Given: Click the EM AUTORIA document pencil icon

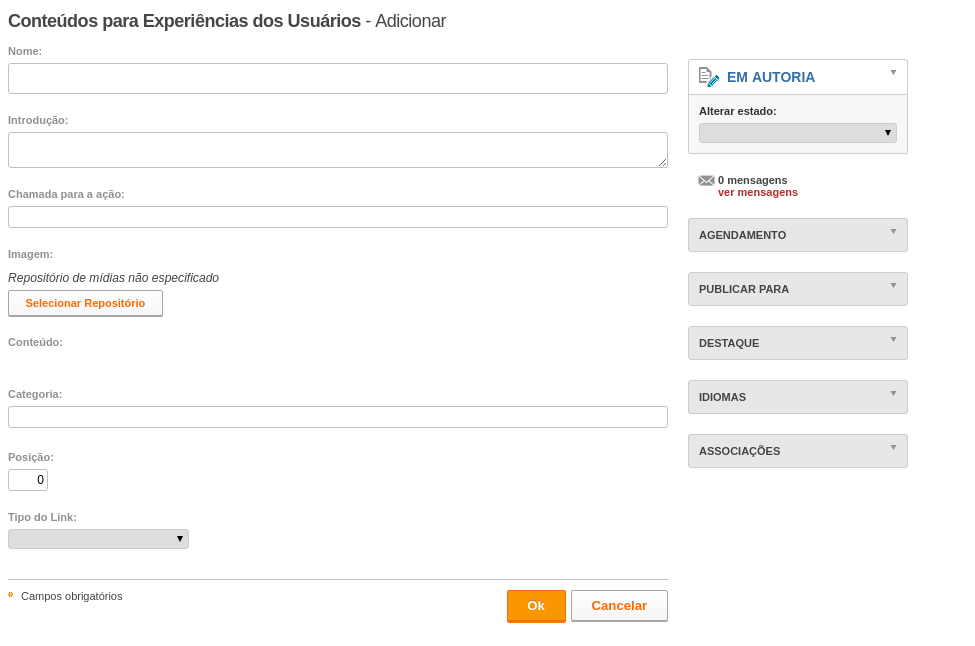Looking at the screenshot, I should (709, 77).
